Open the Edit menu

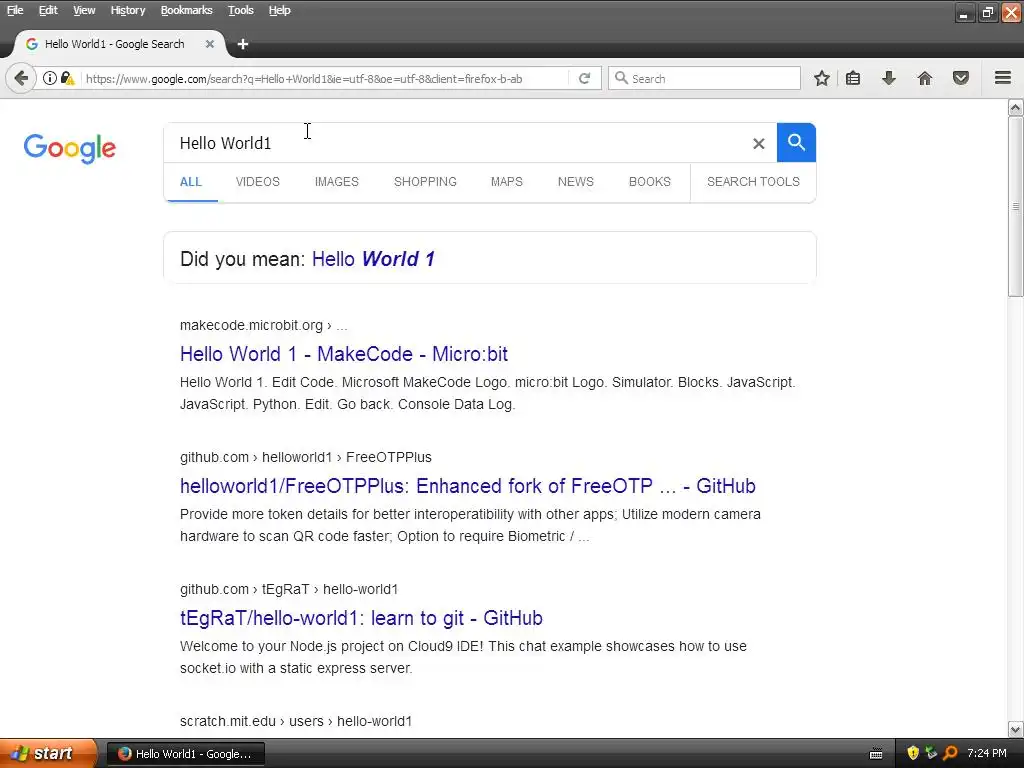(48, 10)
